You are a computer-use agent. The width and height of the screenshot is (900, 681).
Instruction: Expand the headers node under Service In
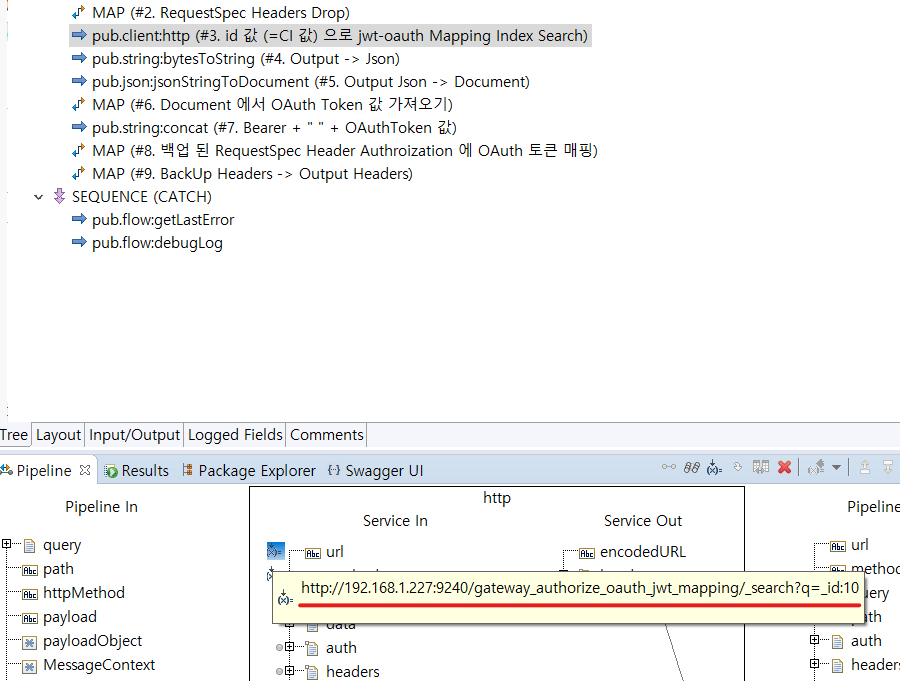[290, 672]
